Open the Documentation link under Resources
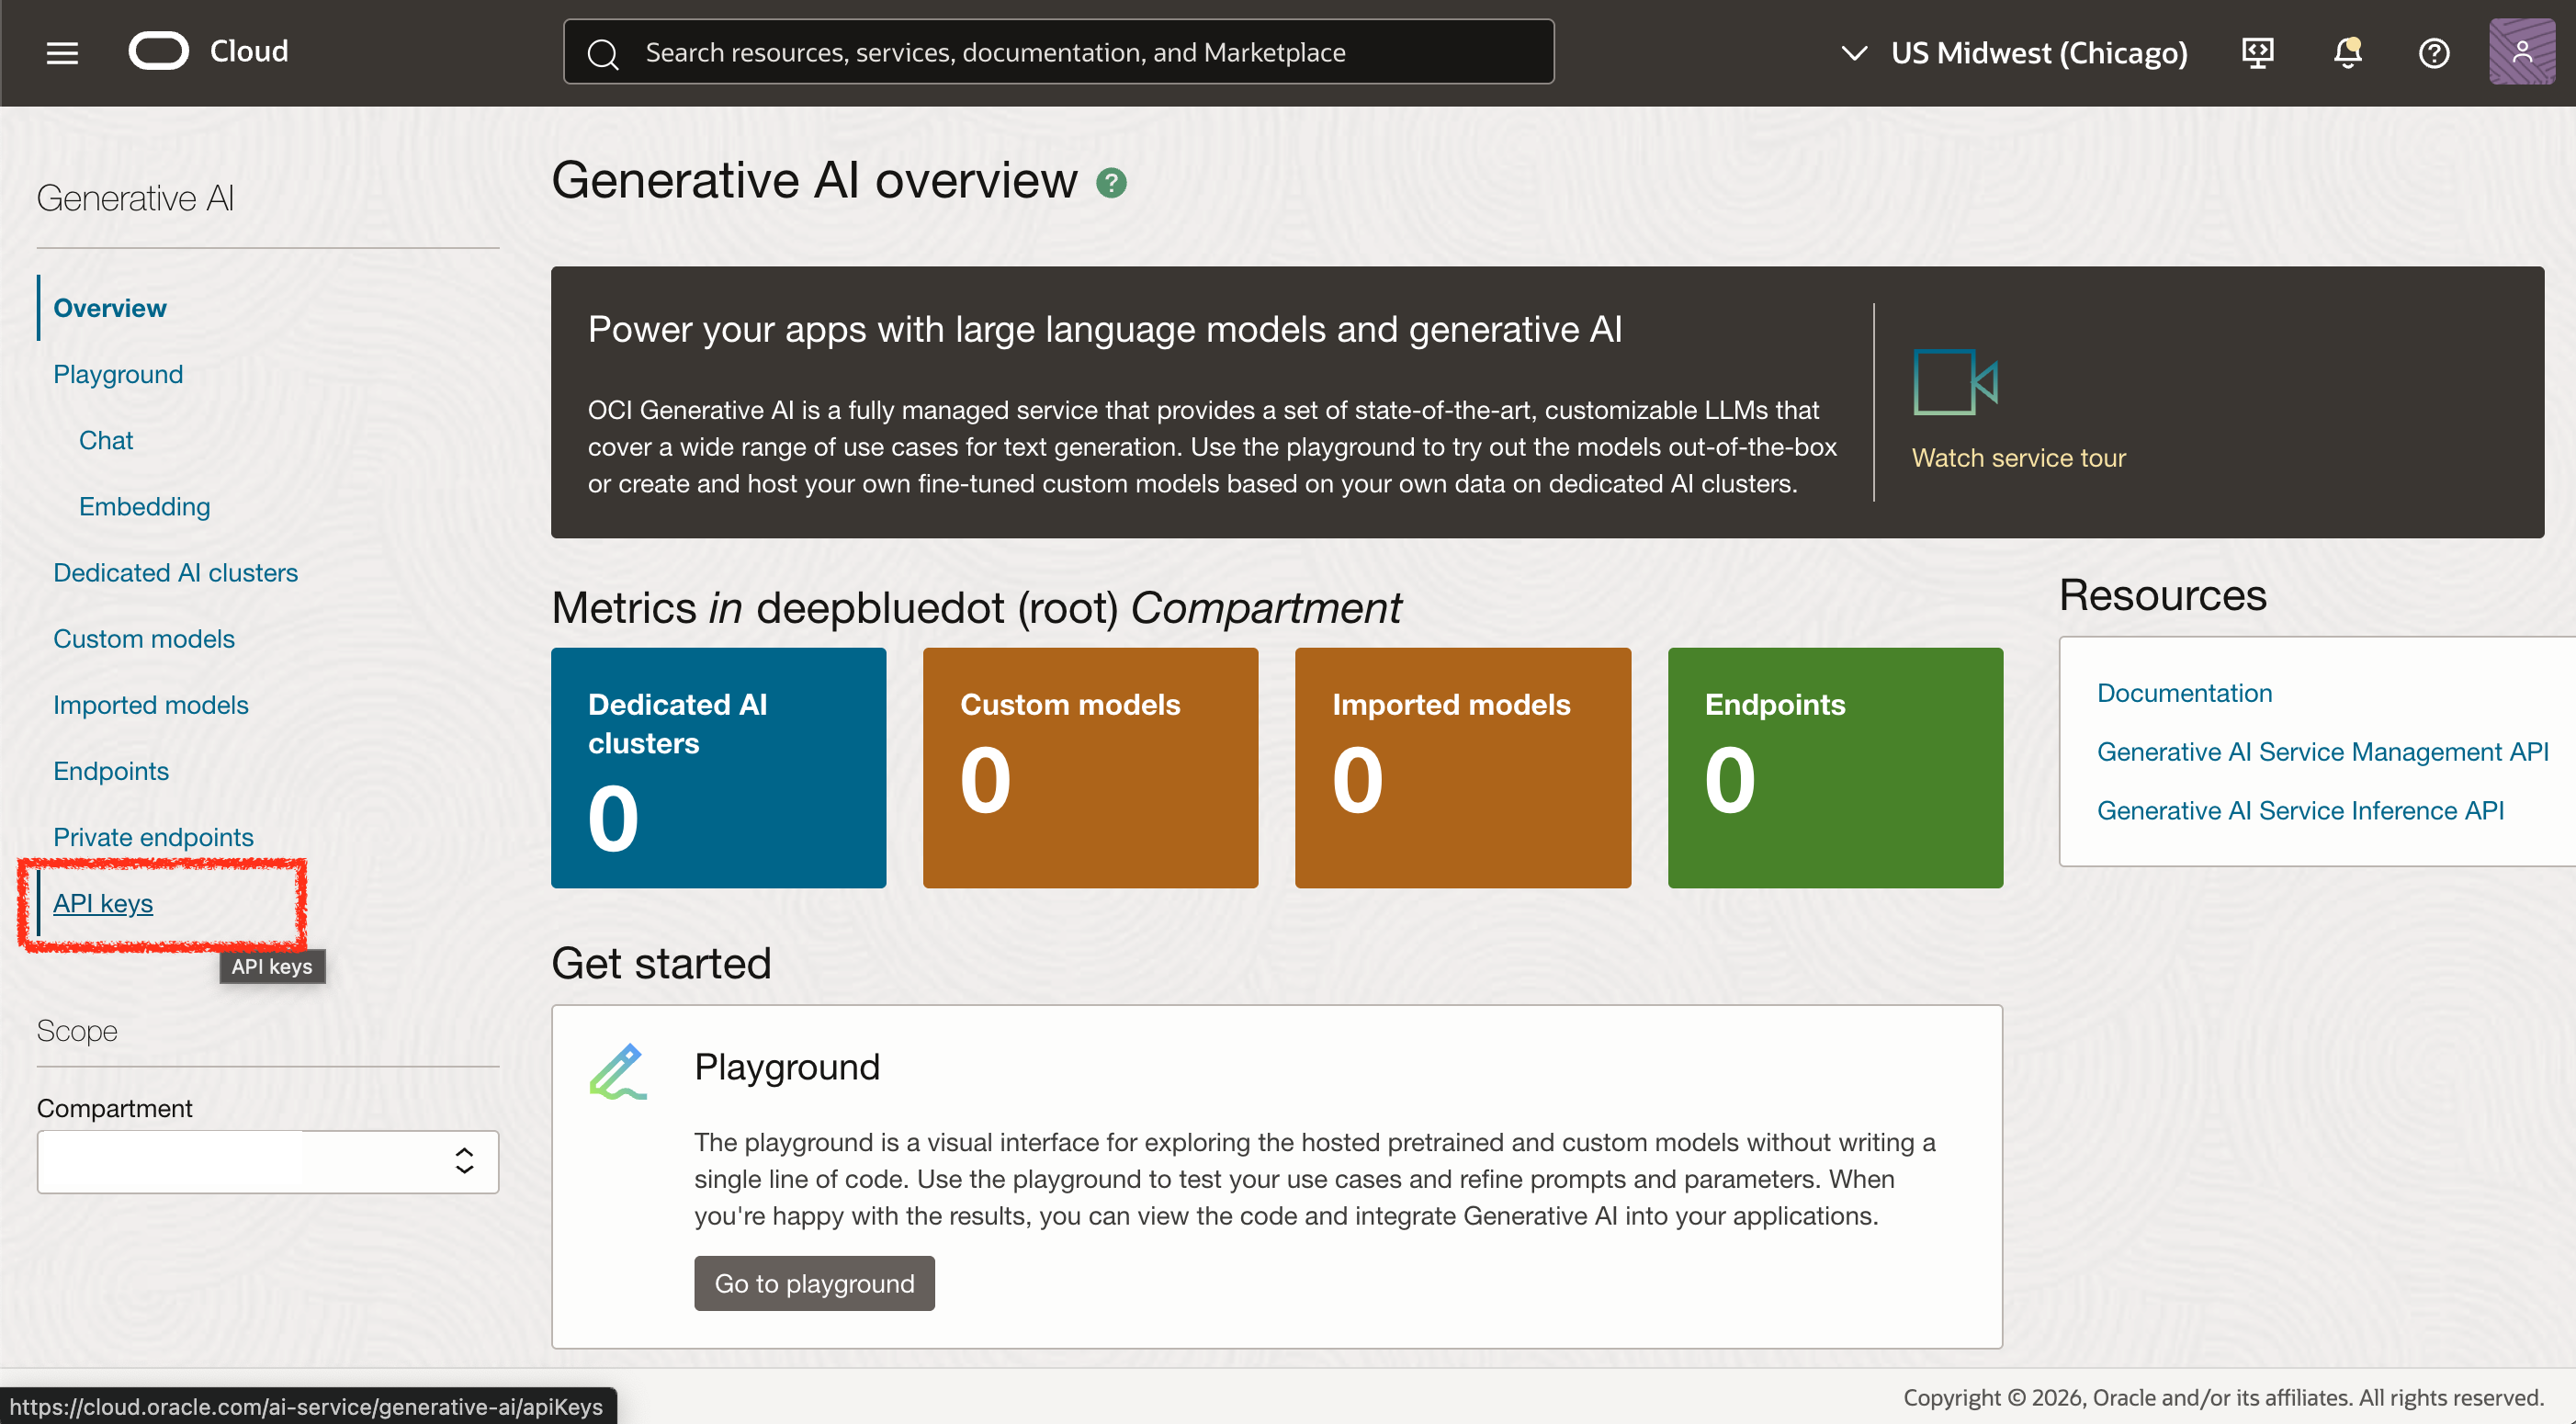This screenshot has height=1424, width=2576. click(x=2184, y=692)
